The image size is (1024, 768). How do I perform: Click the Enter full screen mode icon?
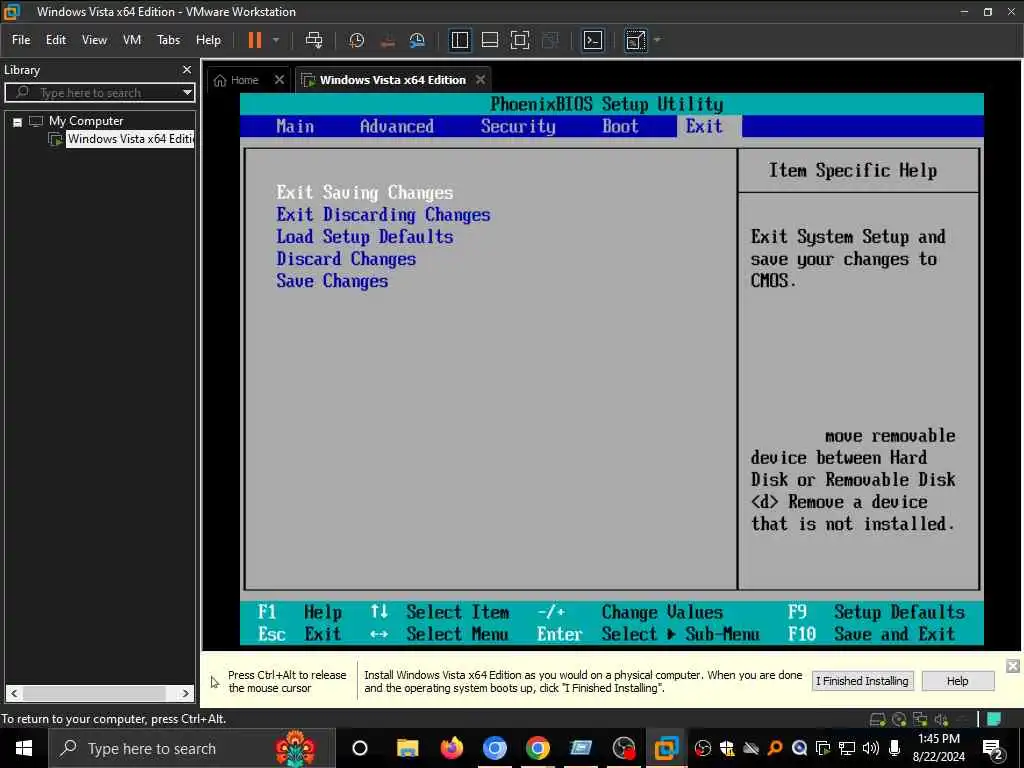(x=520, y=40)
